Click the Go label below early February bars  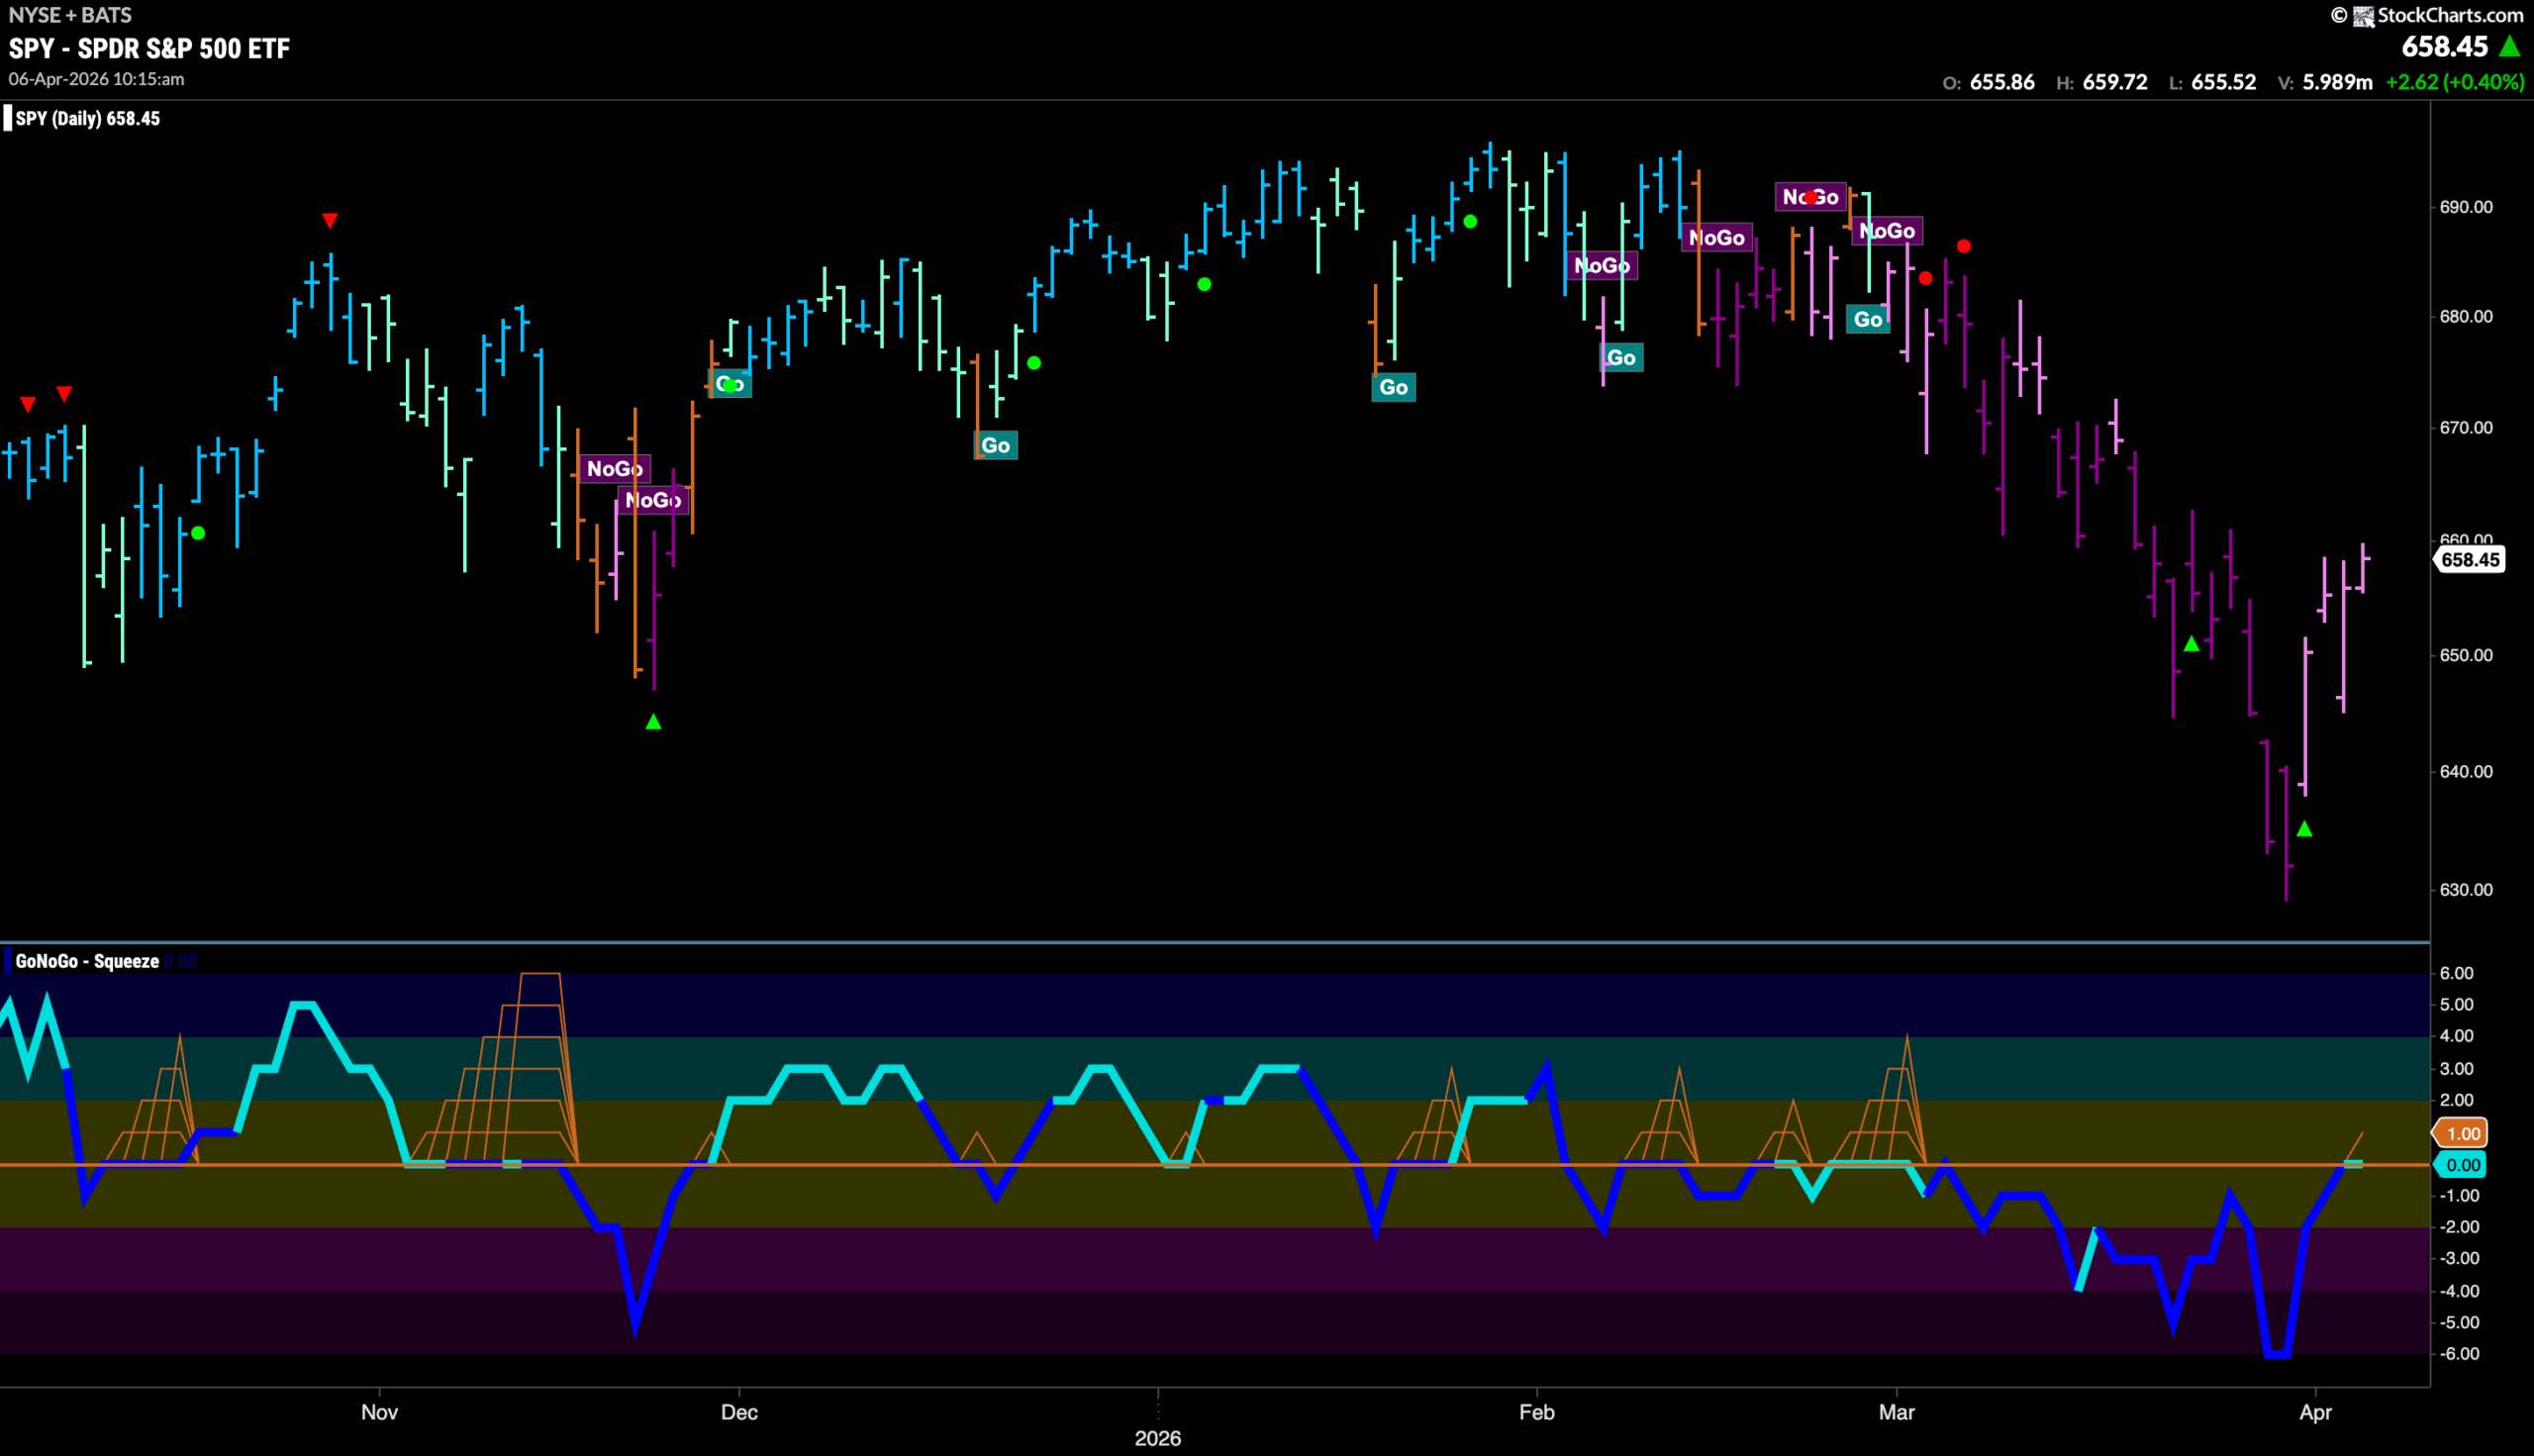click(x=1621, y=357)
